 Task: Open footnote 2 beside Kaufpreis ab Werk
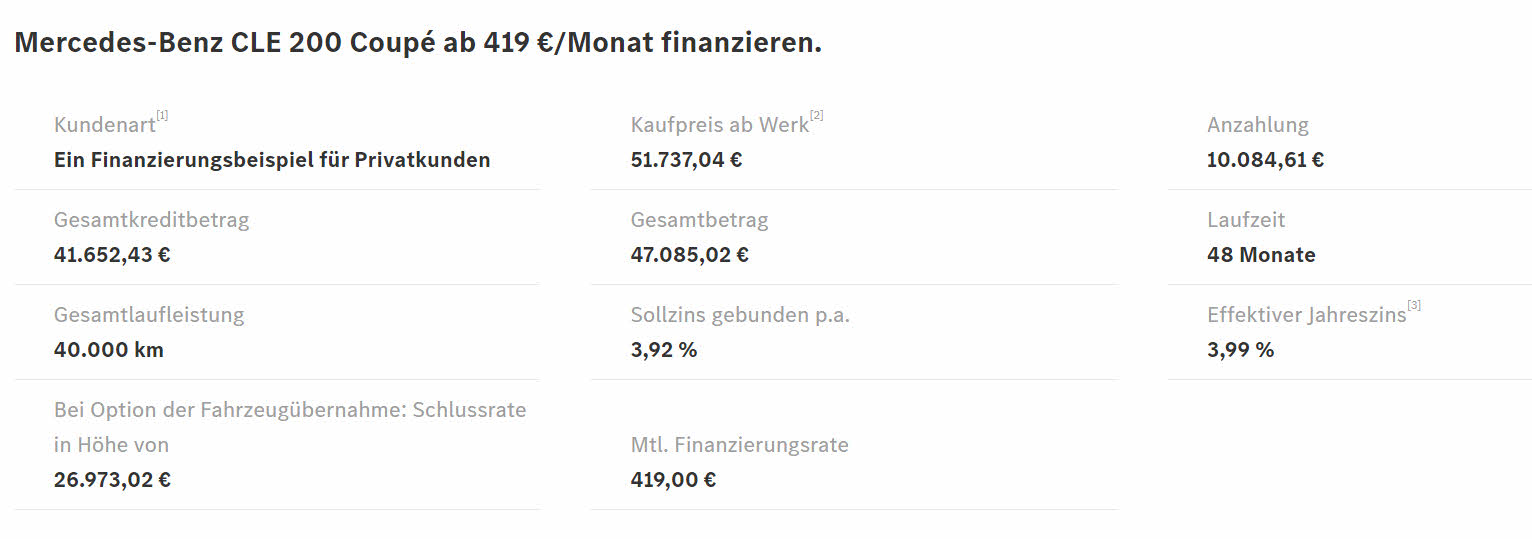[x=816, y=116]
